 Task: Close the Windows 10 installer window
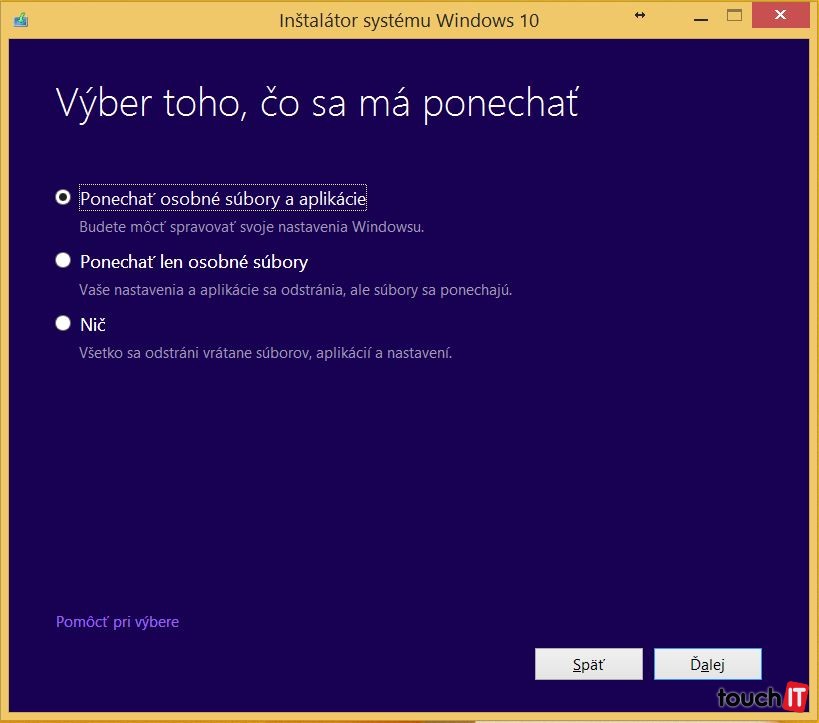click(x=786, y=16)
